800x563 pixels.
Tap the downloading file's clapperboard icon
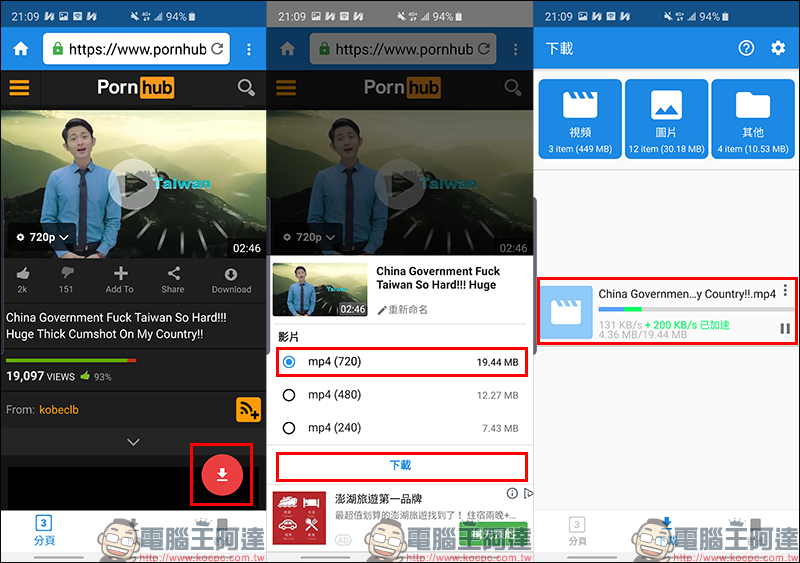point(566,312)
